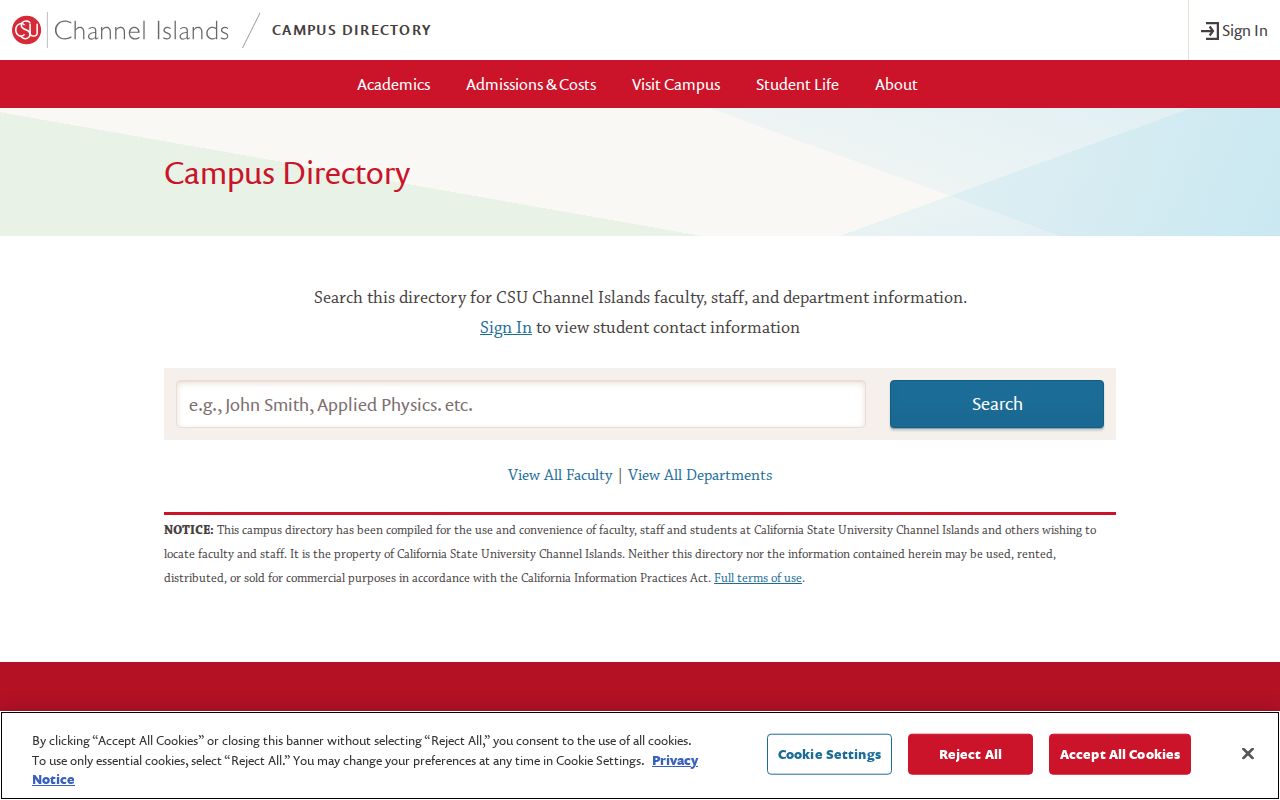Click the CSU Channel Islands logo
Image resolution: width=1280 pixels, height=800 pixels.
[120, 30]
